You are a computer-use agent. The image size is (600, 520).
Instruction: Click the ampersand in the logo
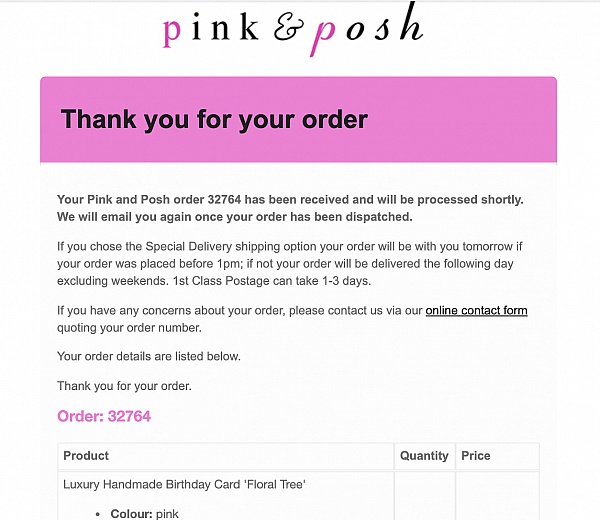click(289, 28)
